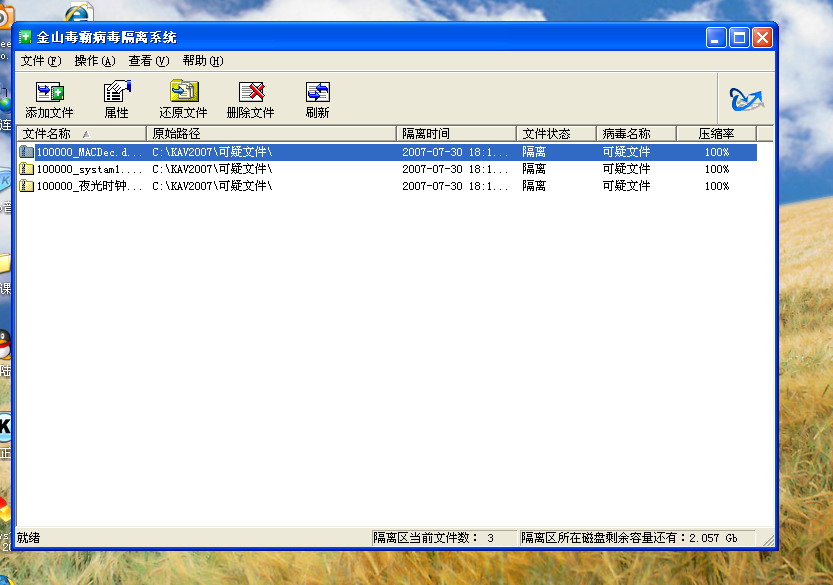Click the file icon of 100000_夜光时钟...

click(27, 186)
